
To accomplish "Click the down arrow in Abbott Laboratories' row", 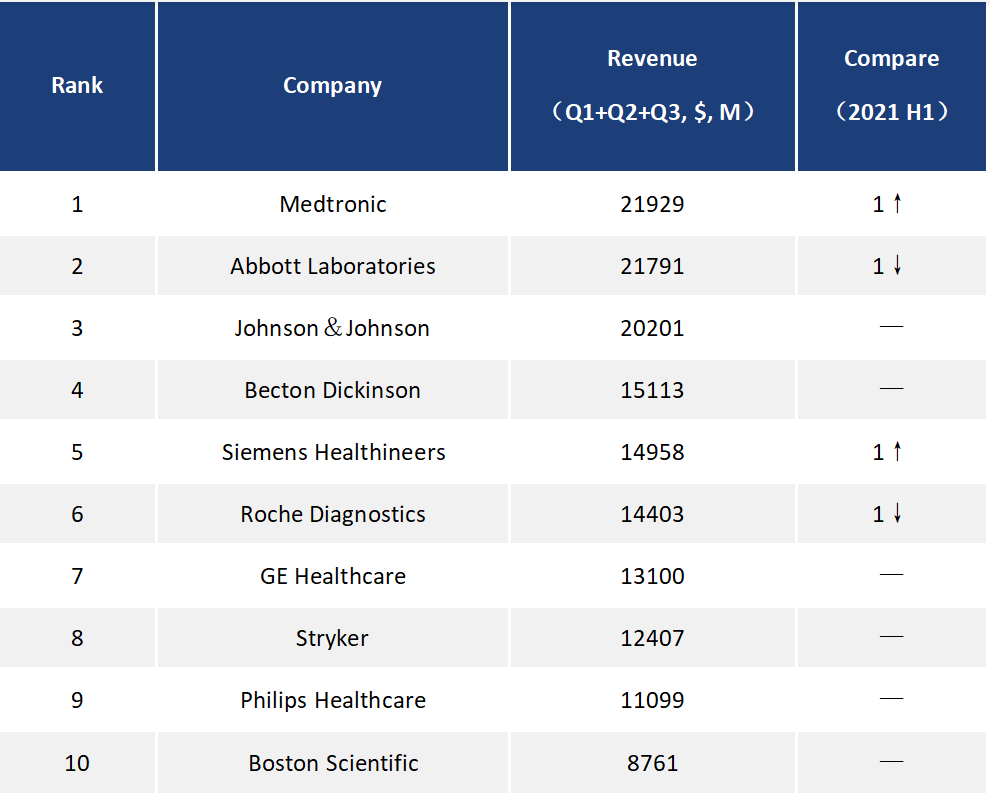I will tap(897, 266).
